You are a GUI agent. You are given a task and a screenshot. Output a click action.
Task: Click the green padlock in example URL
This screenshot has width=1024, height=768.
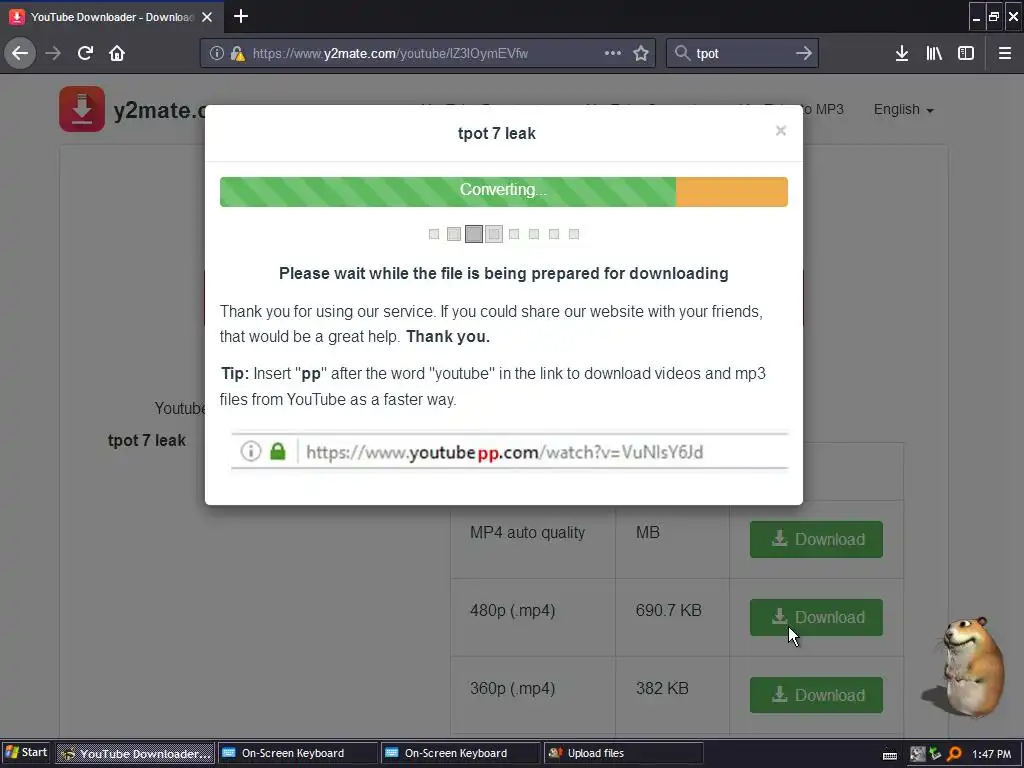pyautogui.click(x=278, y=451)
